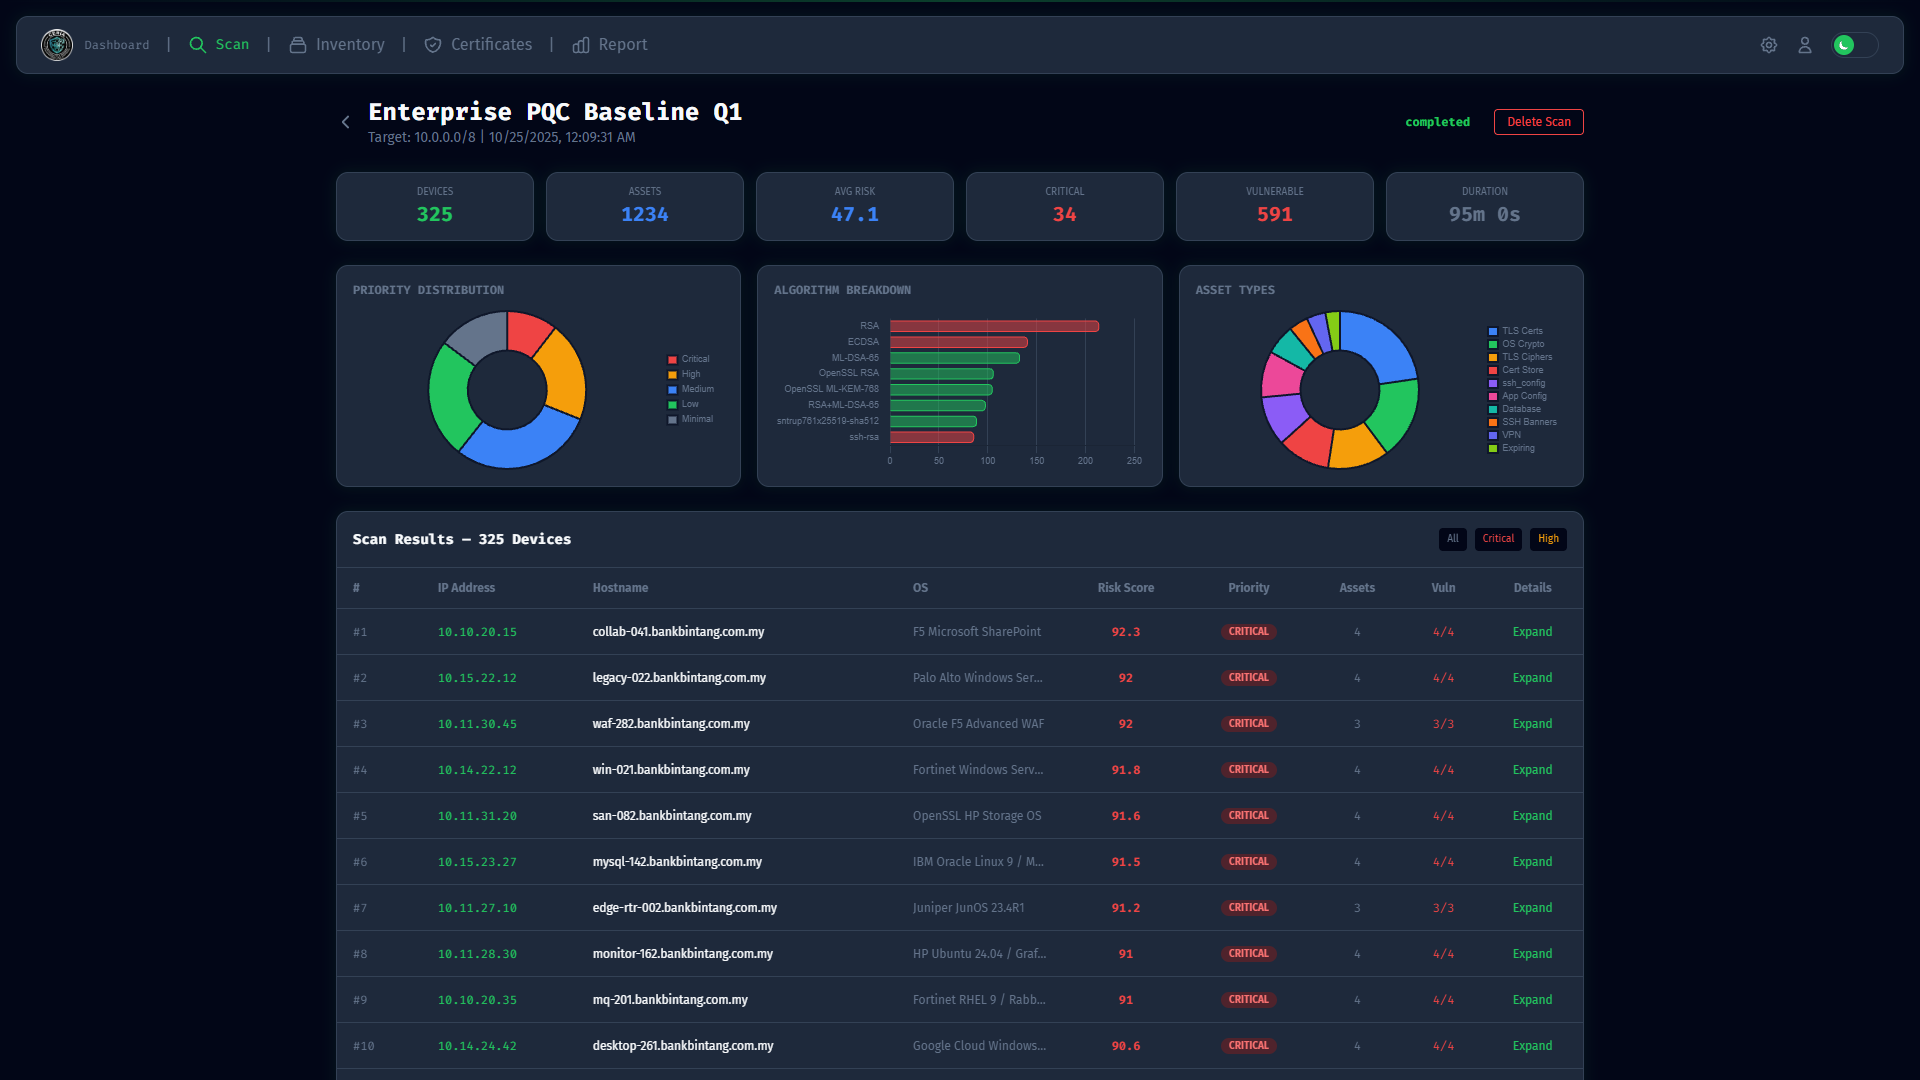Click the Critical red legend swatch
The height and width of the screenshot is (1080, 1920).
click(x=673, y=360)
